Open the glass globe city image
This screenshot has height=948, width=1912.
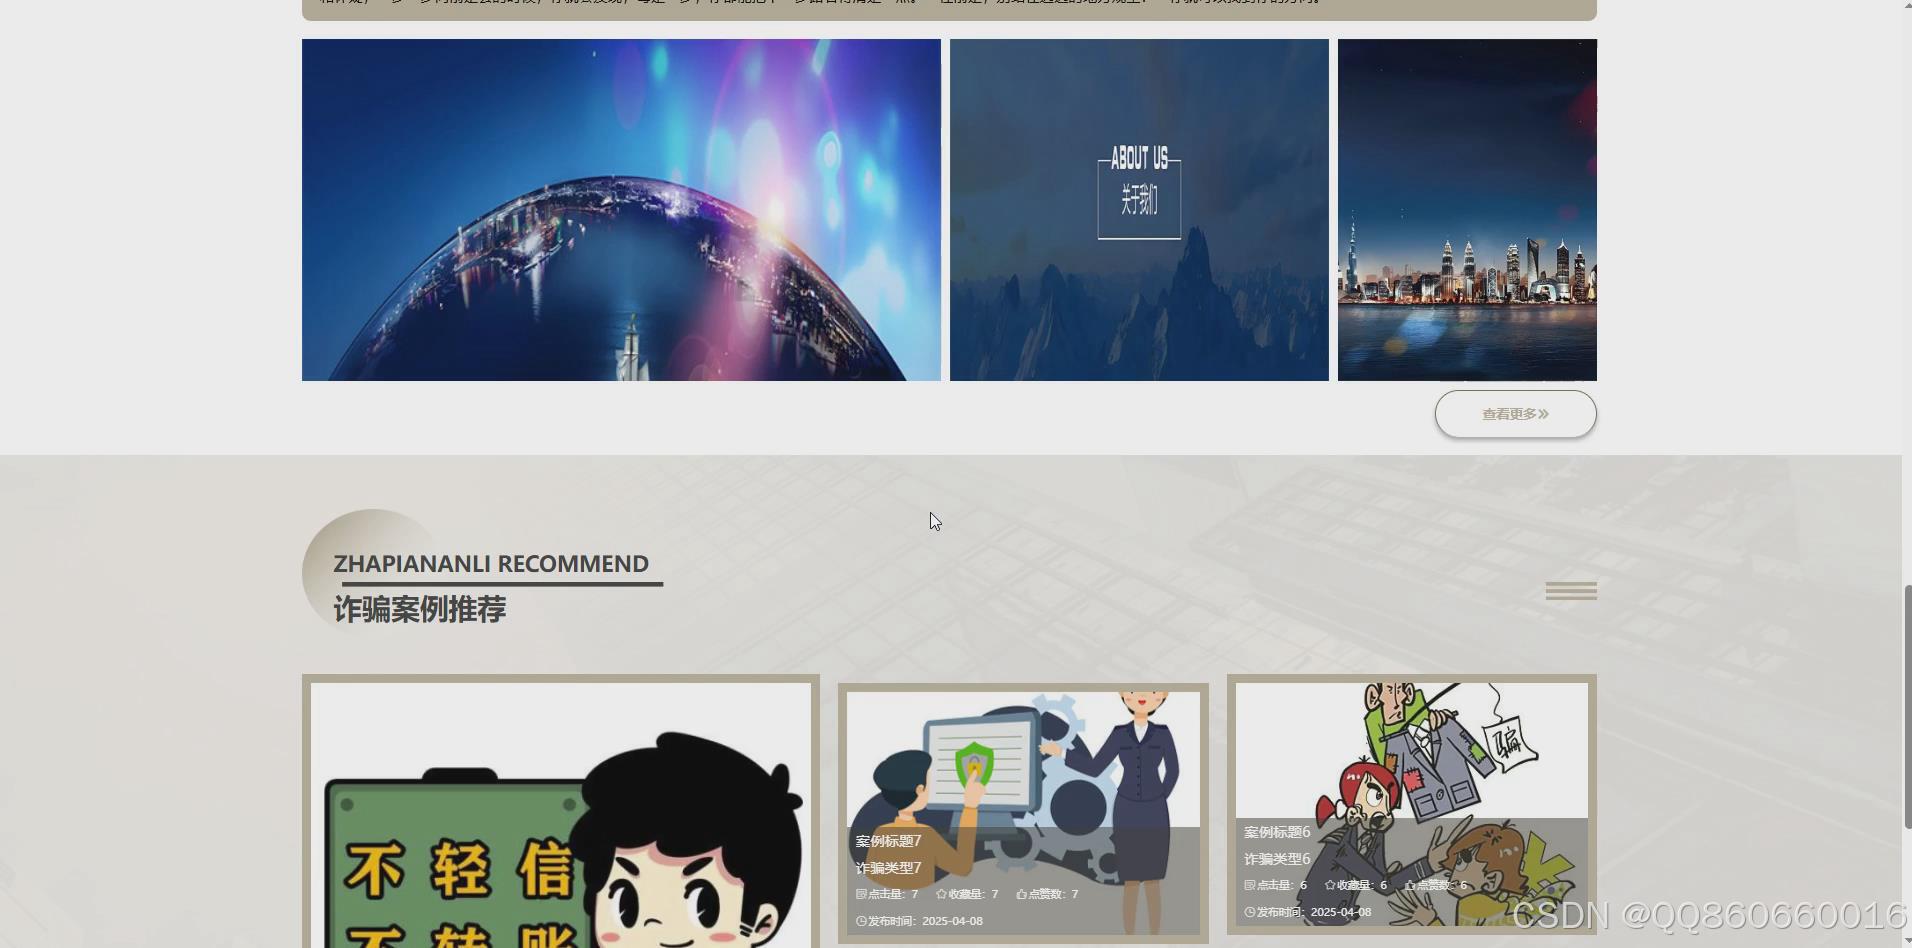pos(621,210)
